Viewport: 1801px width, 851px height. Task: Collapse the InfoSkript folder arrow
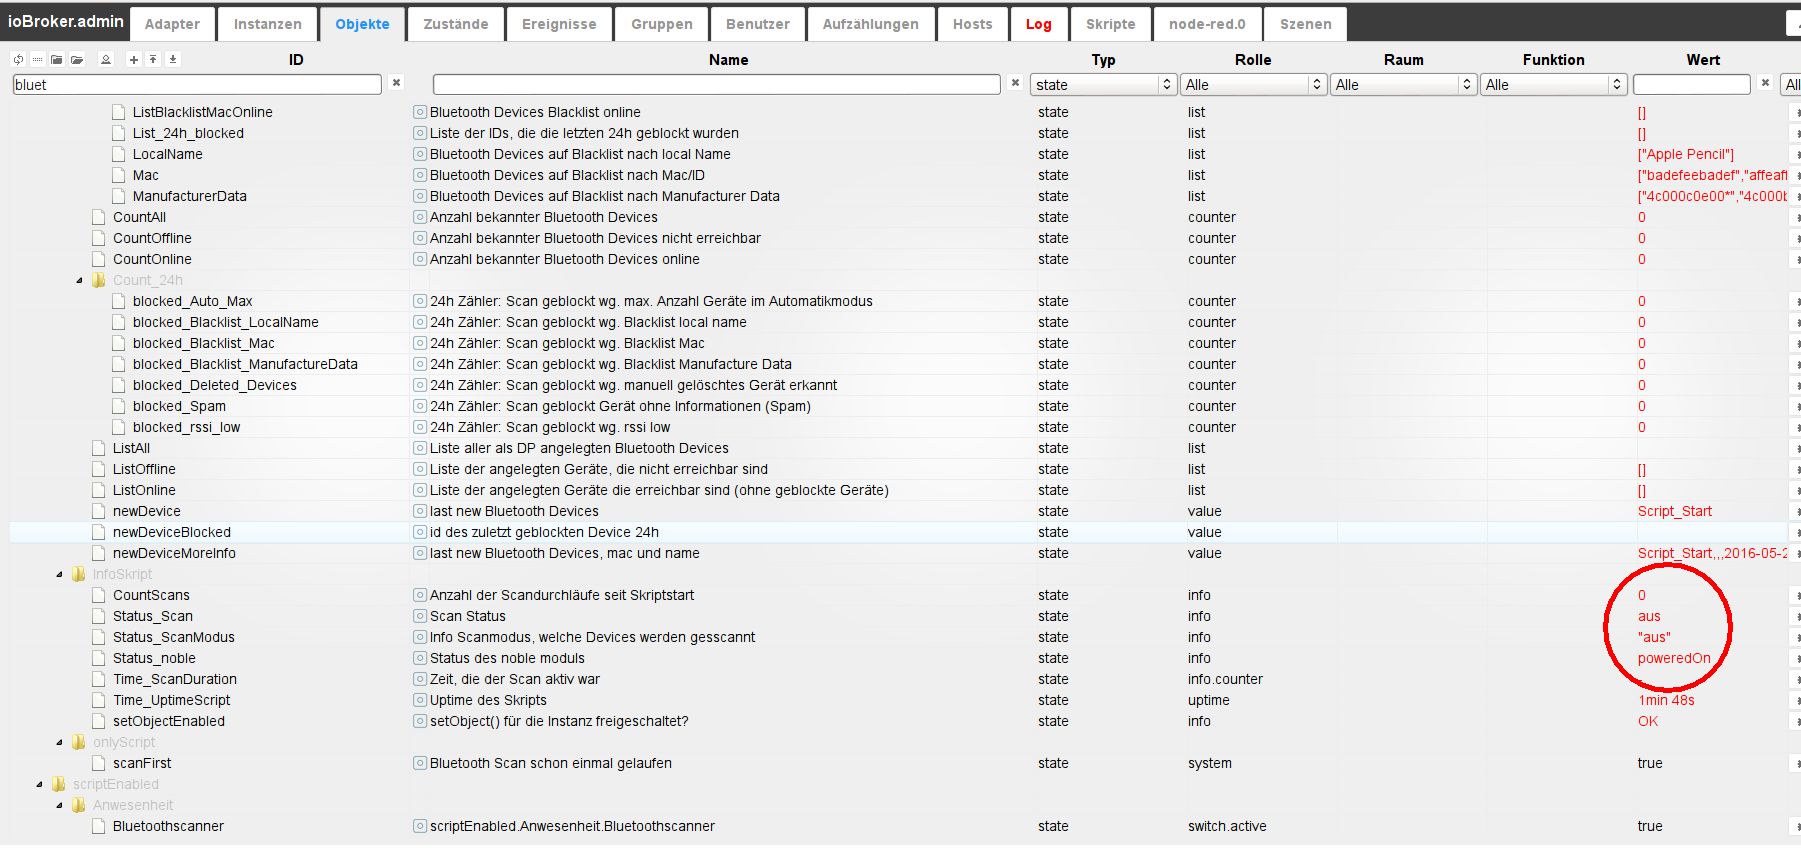60,574
